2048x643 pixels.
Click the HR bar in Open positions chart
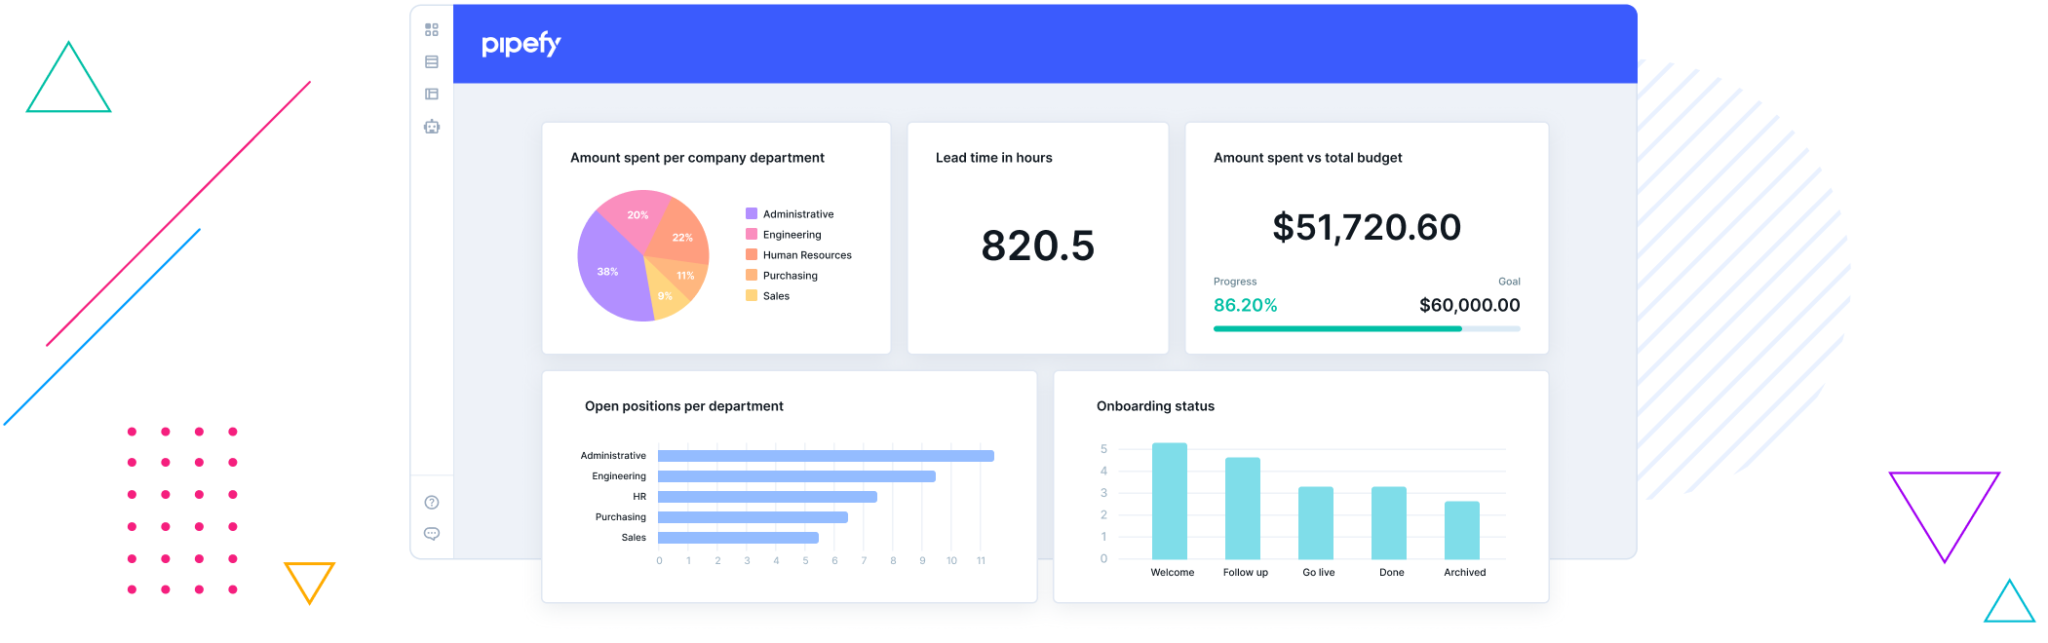point(767,497)
